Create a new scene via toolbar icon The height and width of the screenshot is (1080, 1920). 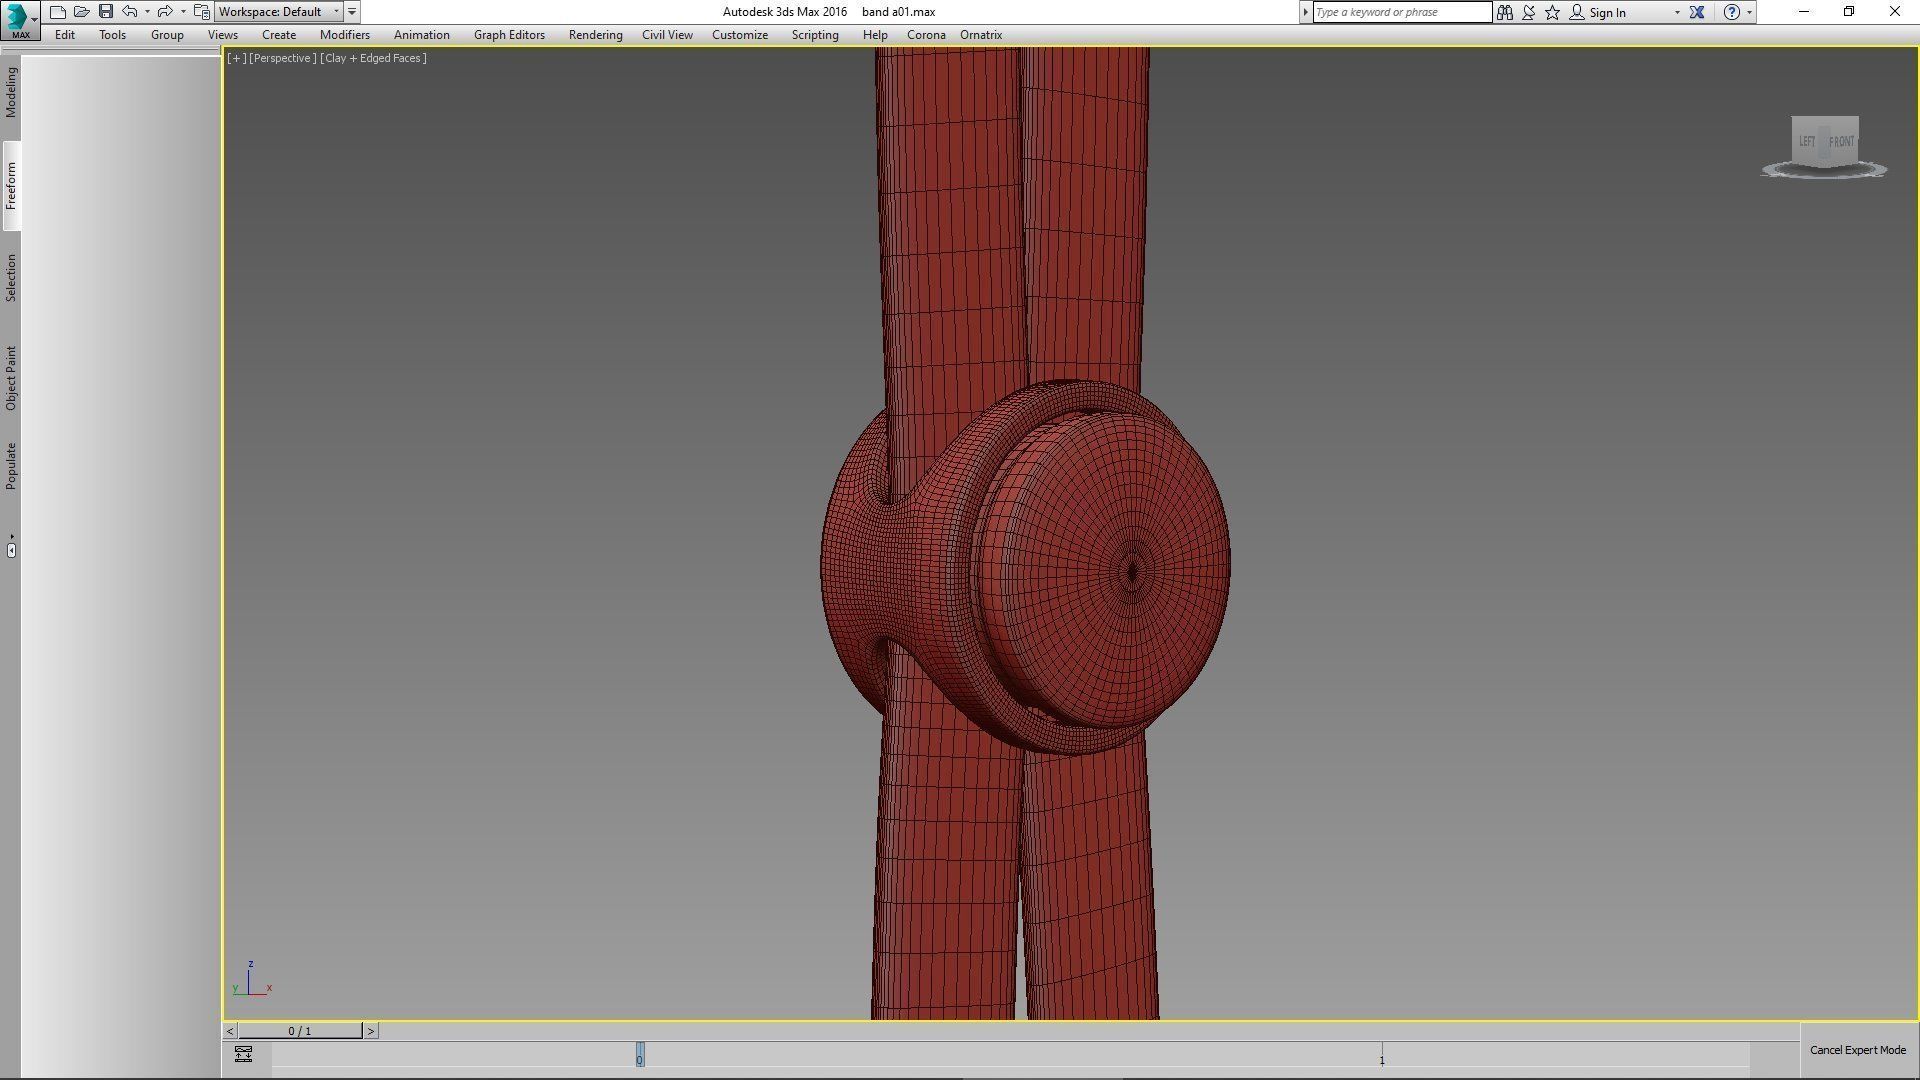[x=58, y=12]
